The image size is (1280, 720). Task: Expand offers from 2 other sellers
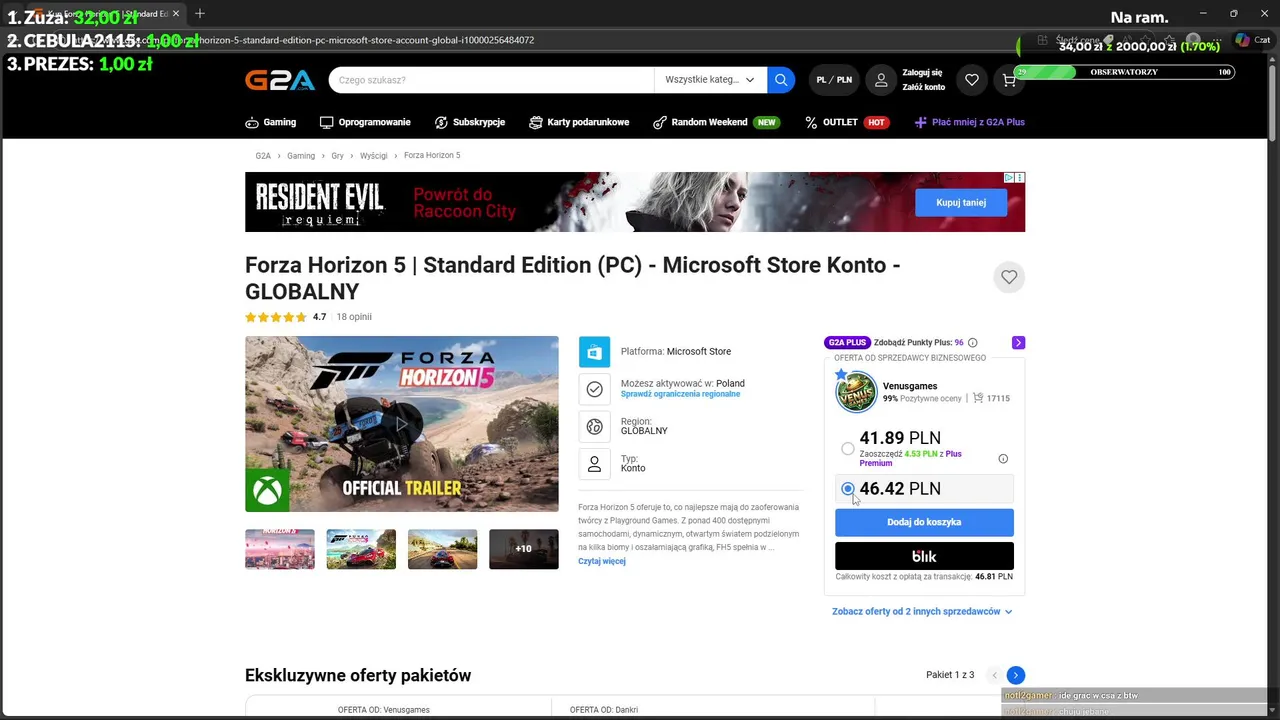coord(922,611)
